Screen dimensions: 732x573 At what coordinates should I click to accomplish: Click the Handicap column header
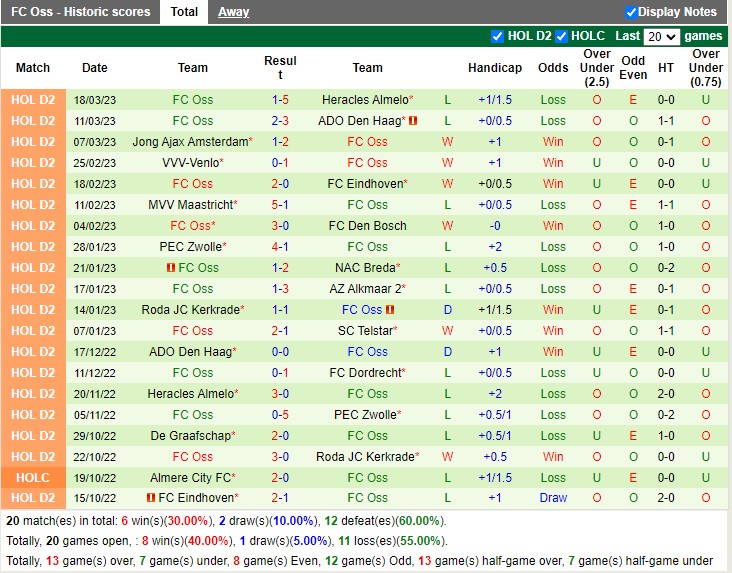click(494, 68)
